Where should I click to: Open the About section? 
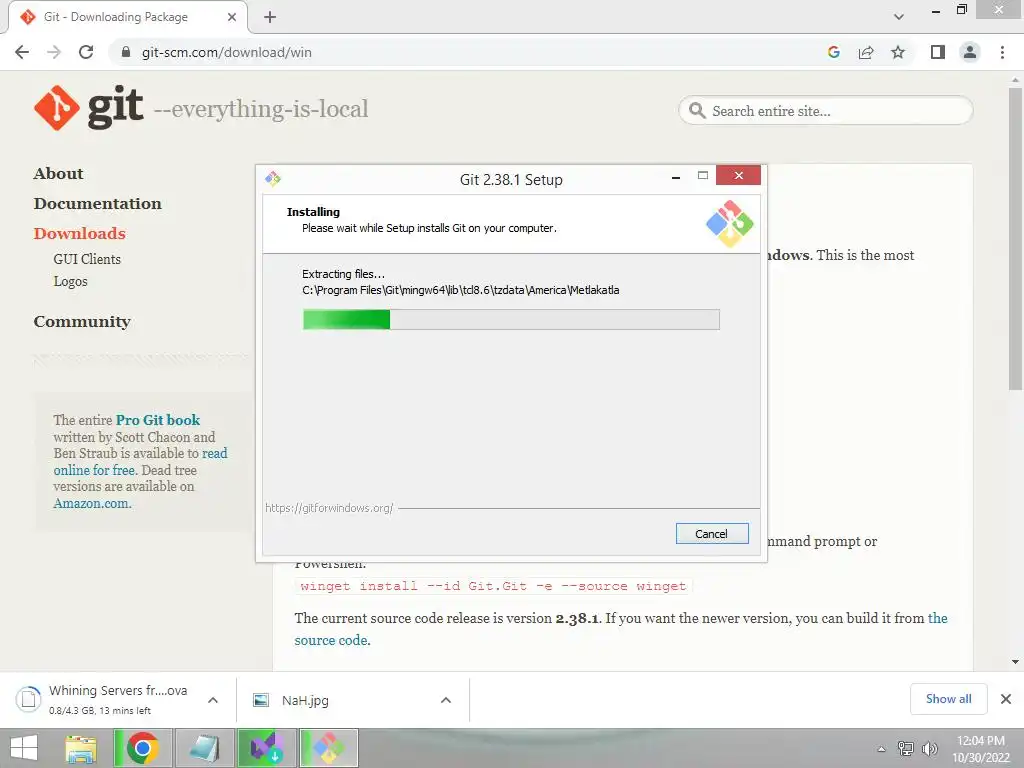click(58, 174)
